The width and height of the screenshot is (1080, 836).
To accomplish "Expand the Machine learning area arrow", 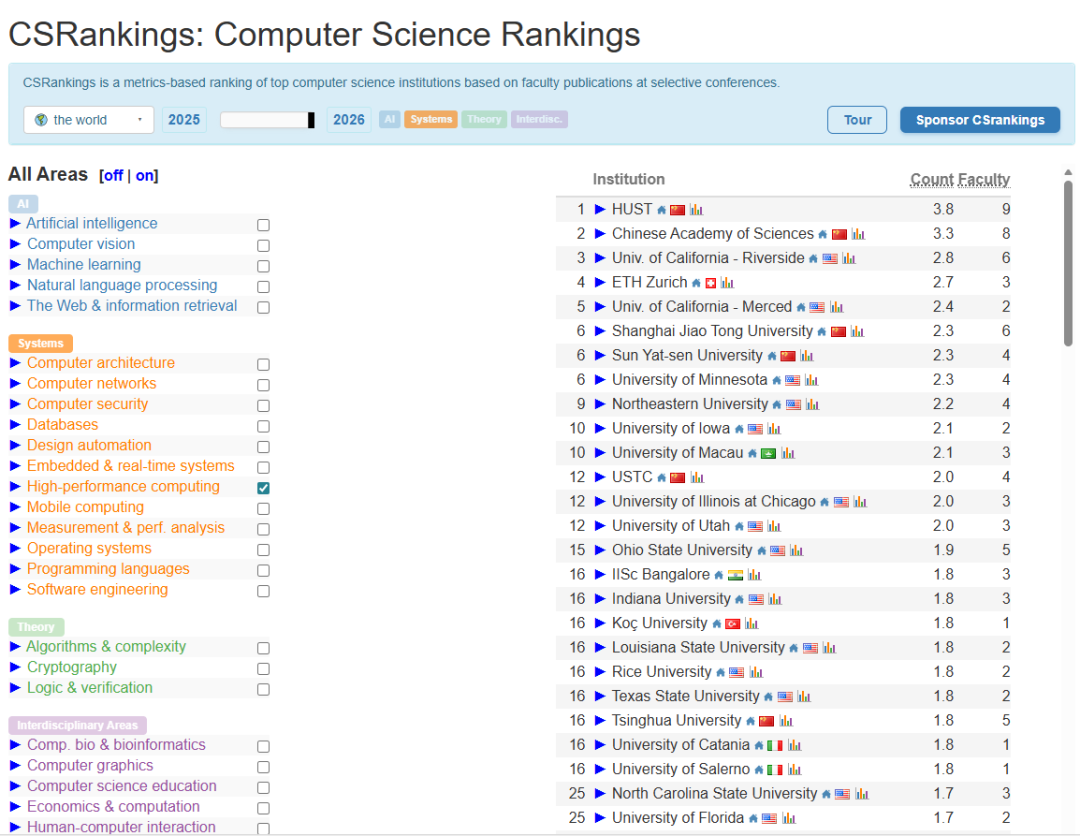I will coord(15,264).
